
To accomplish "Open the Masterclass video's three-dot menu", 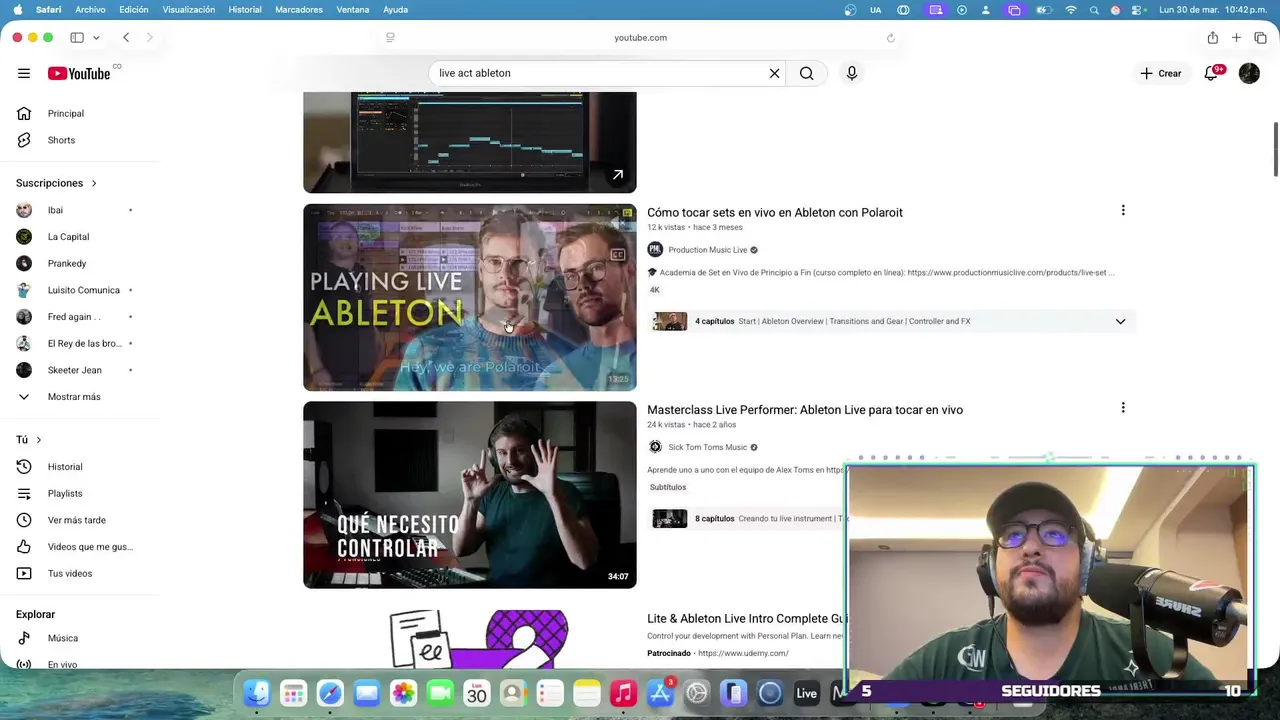I will click(1123, 408).
